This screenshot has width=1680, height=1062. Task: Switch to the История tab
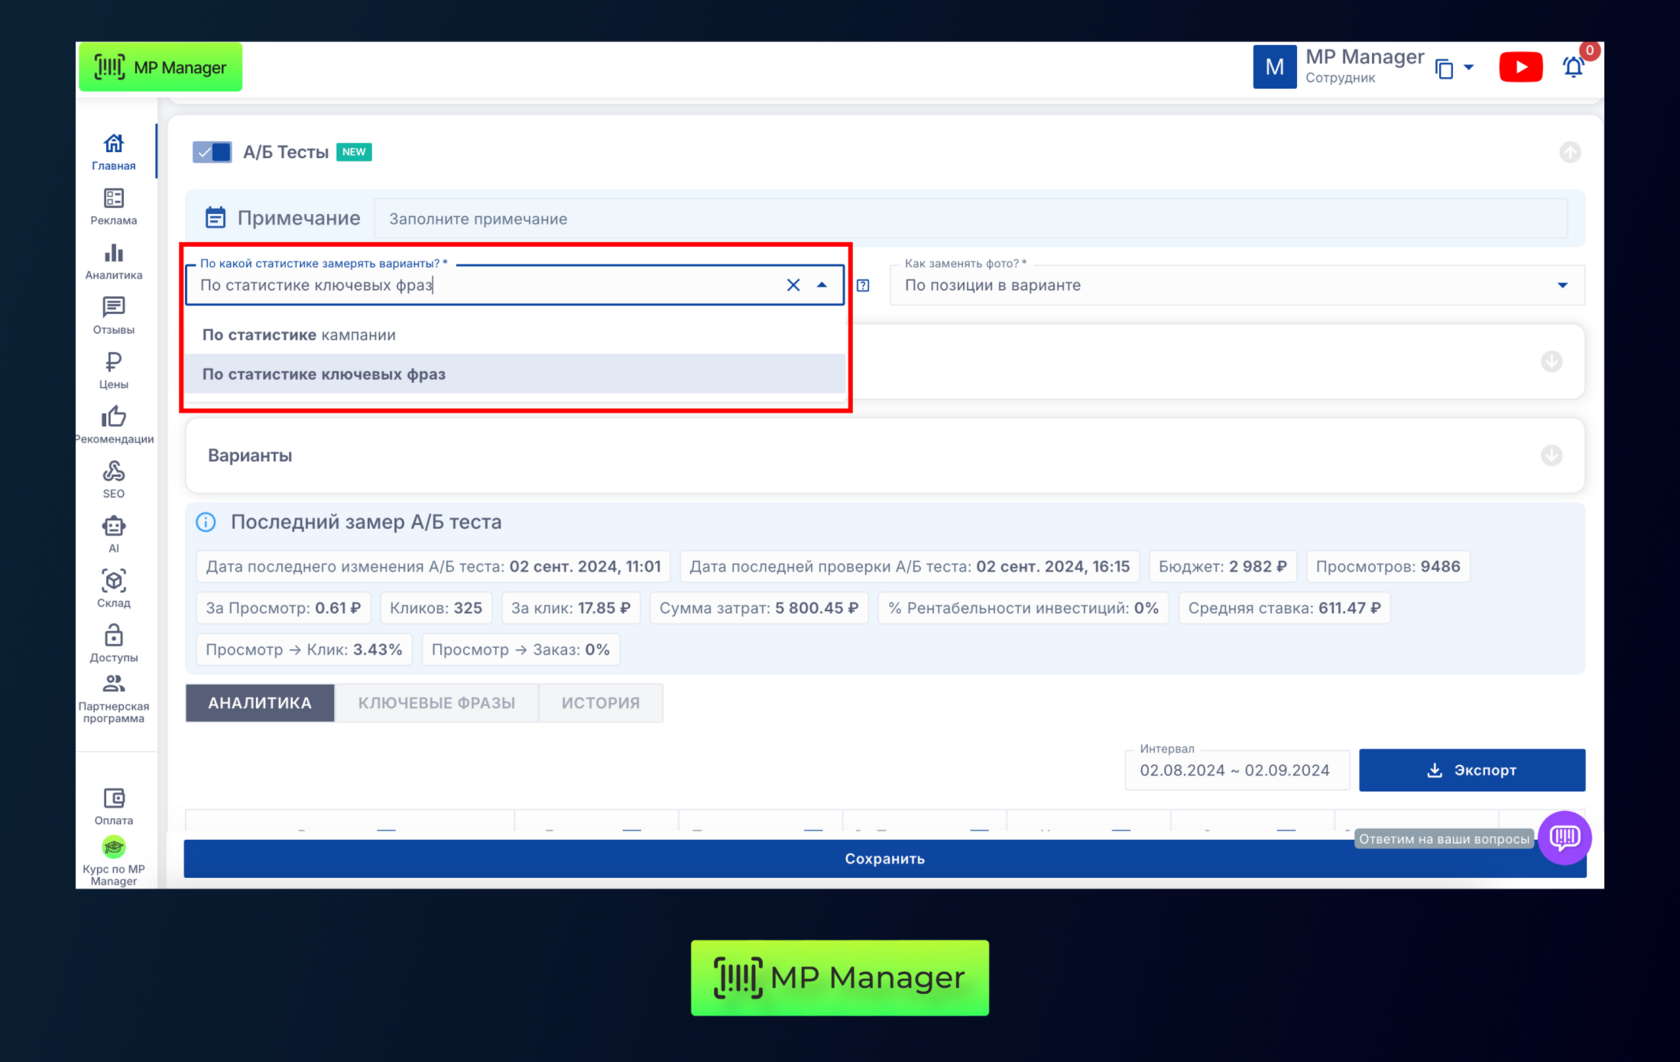click(x=600, y=703)
